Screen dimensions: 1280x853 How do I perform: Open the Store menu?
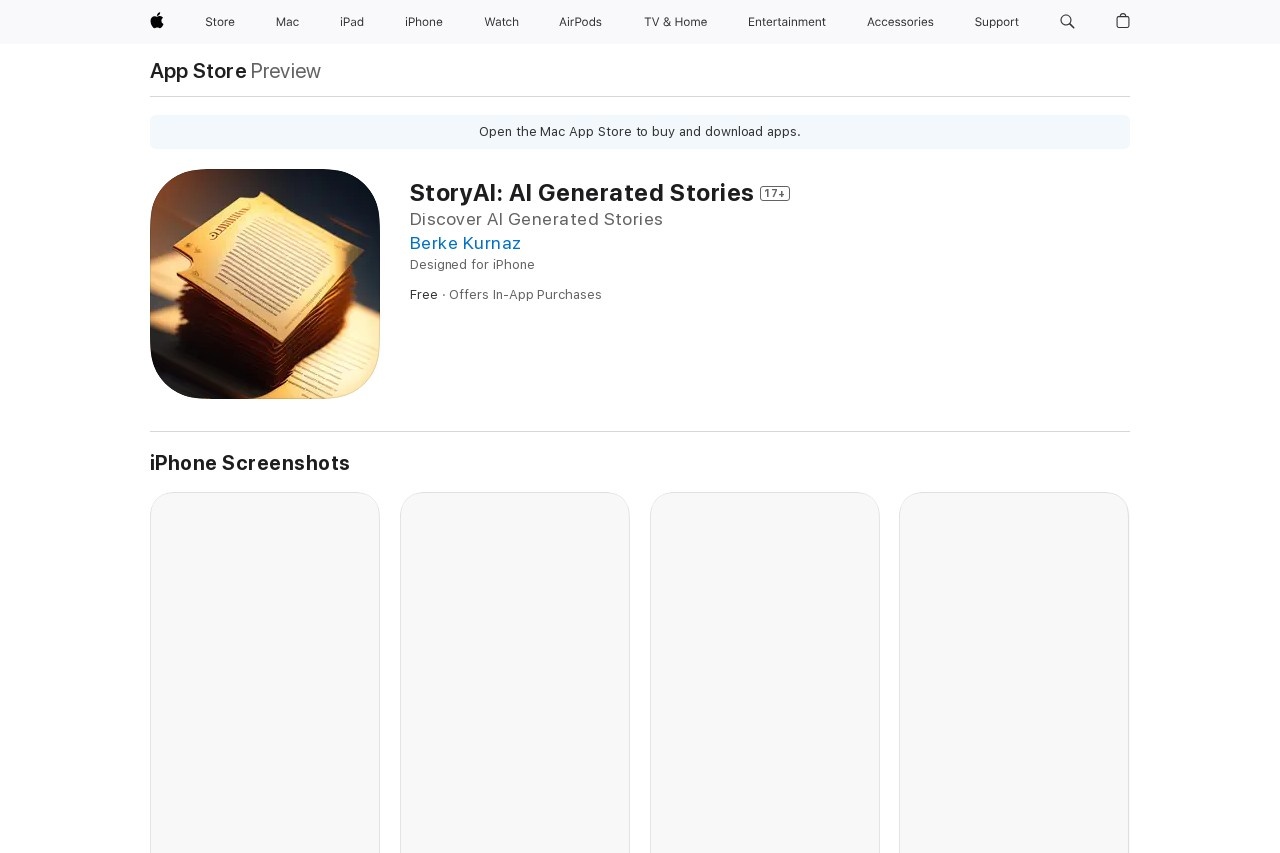pos(220,22)
